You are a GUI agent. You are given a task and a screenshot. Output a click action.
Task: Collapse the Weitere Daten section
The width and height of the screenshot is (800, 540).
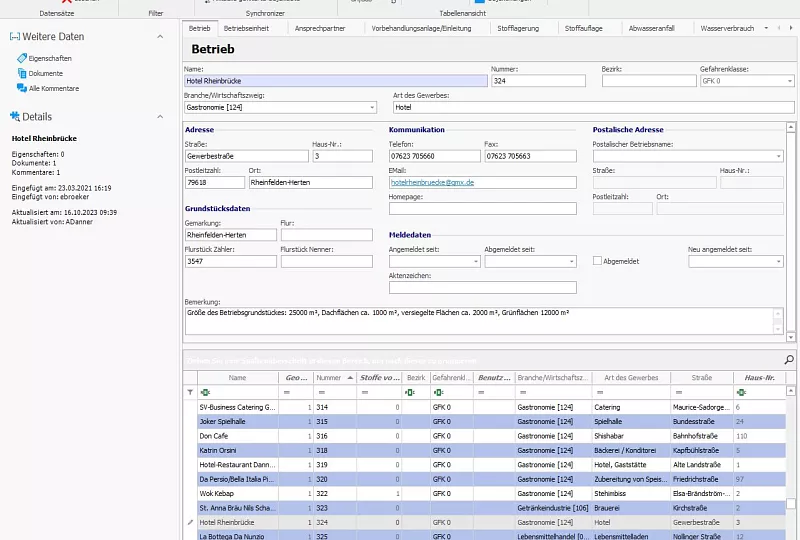(160, 36)
